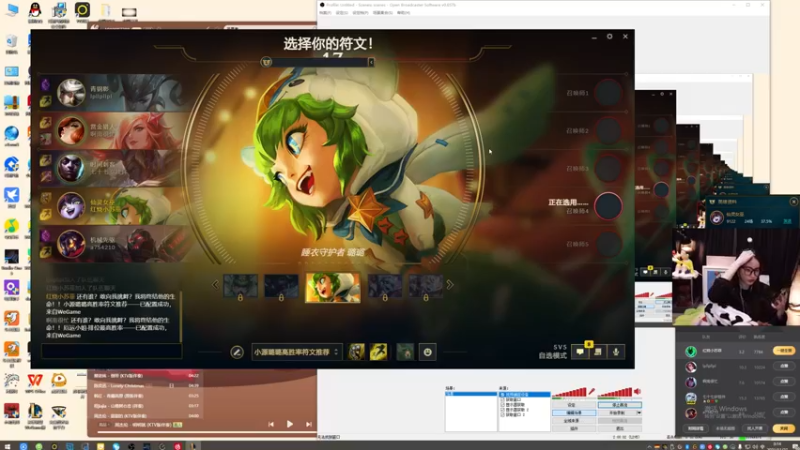Open the emote selector button
Viewport: 800px width, 450px height.
pos(428,352)
